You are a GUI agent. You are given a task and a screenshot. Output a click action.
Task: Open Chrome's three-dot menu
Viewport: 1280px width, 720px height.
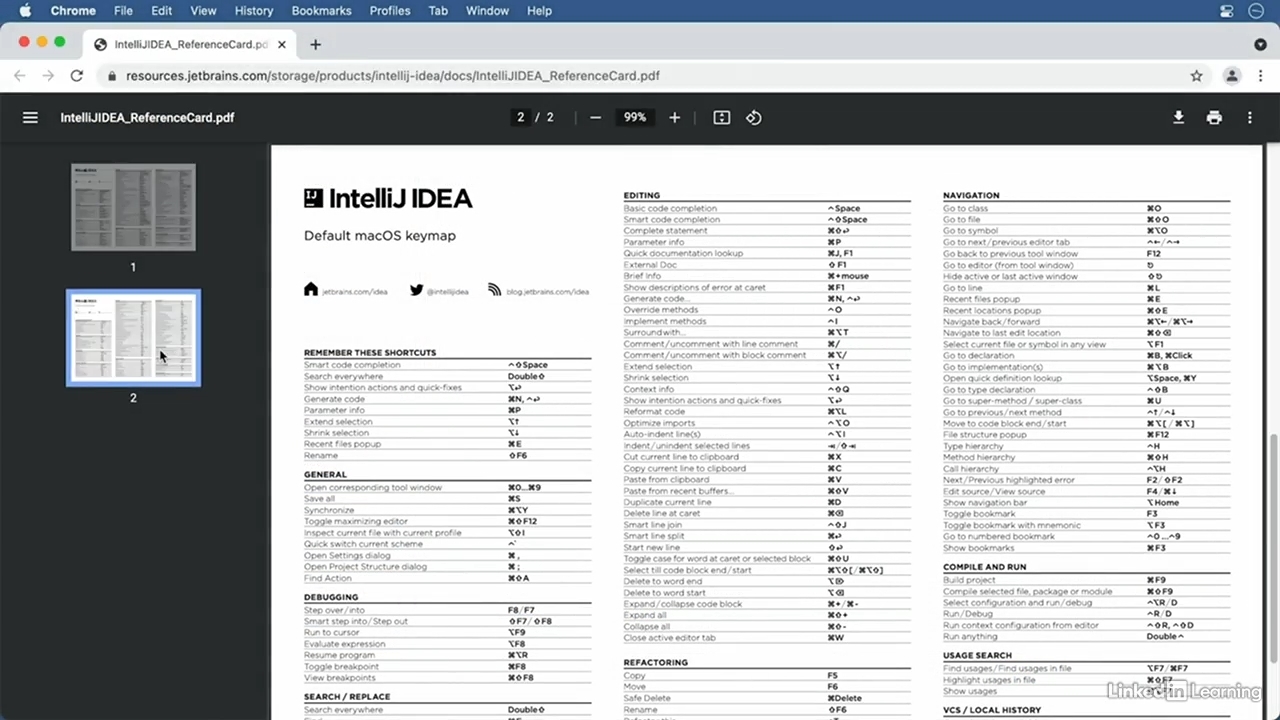(x=1259, y=76)
